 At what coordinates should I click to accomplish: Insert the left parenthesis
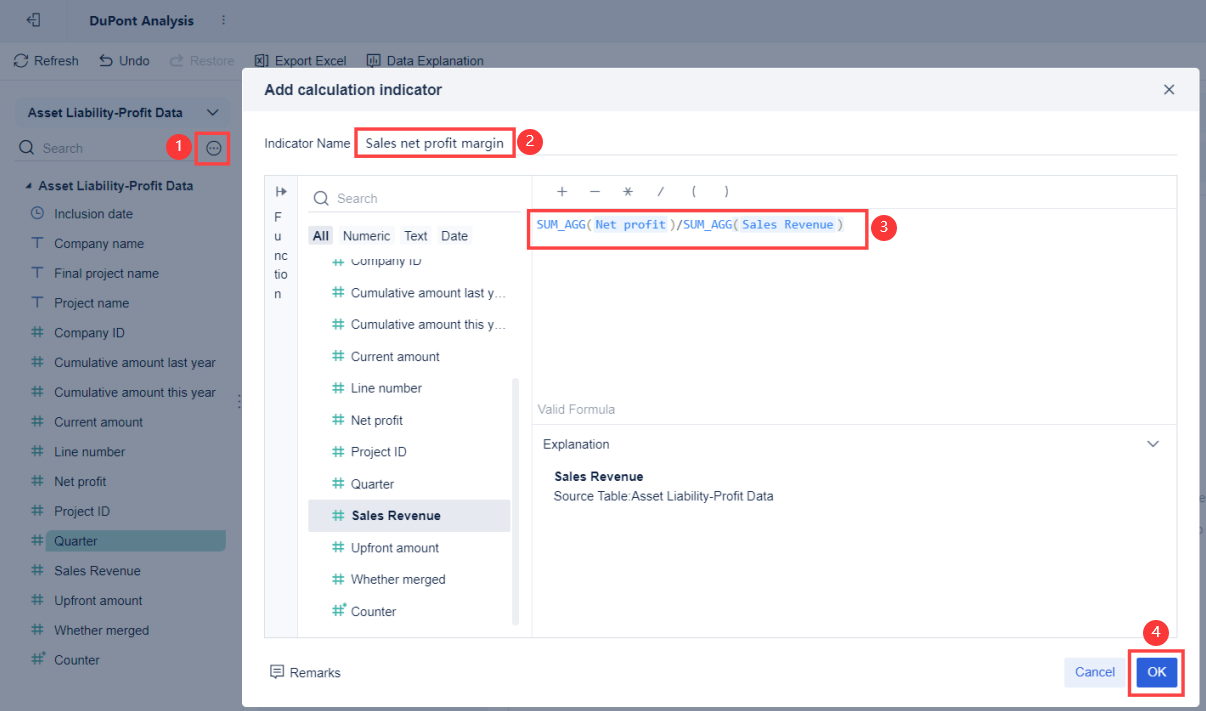pyautogui.click(x=693, y=191)
